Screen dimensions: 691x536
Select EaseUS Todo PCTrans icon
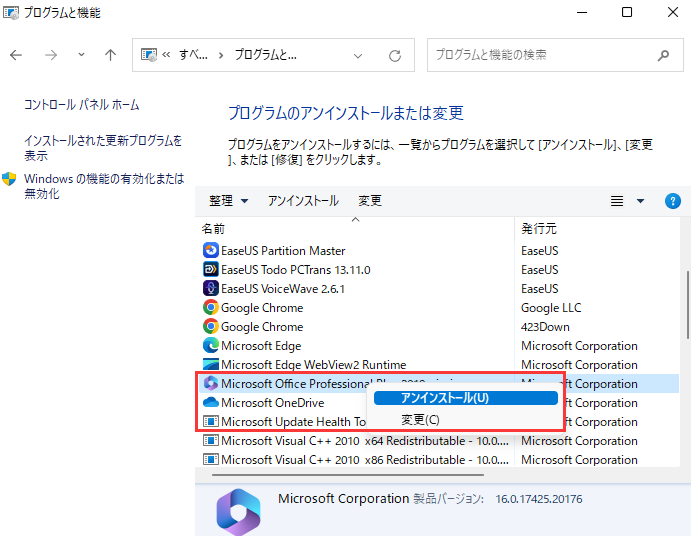pos(211,269)
